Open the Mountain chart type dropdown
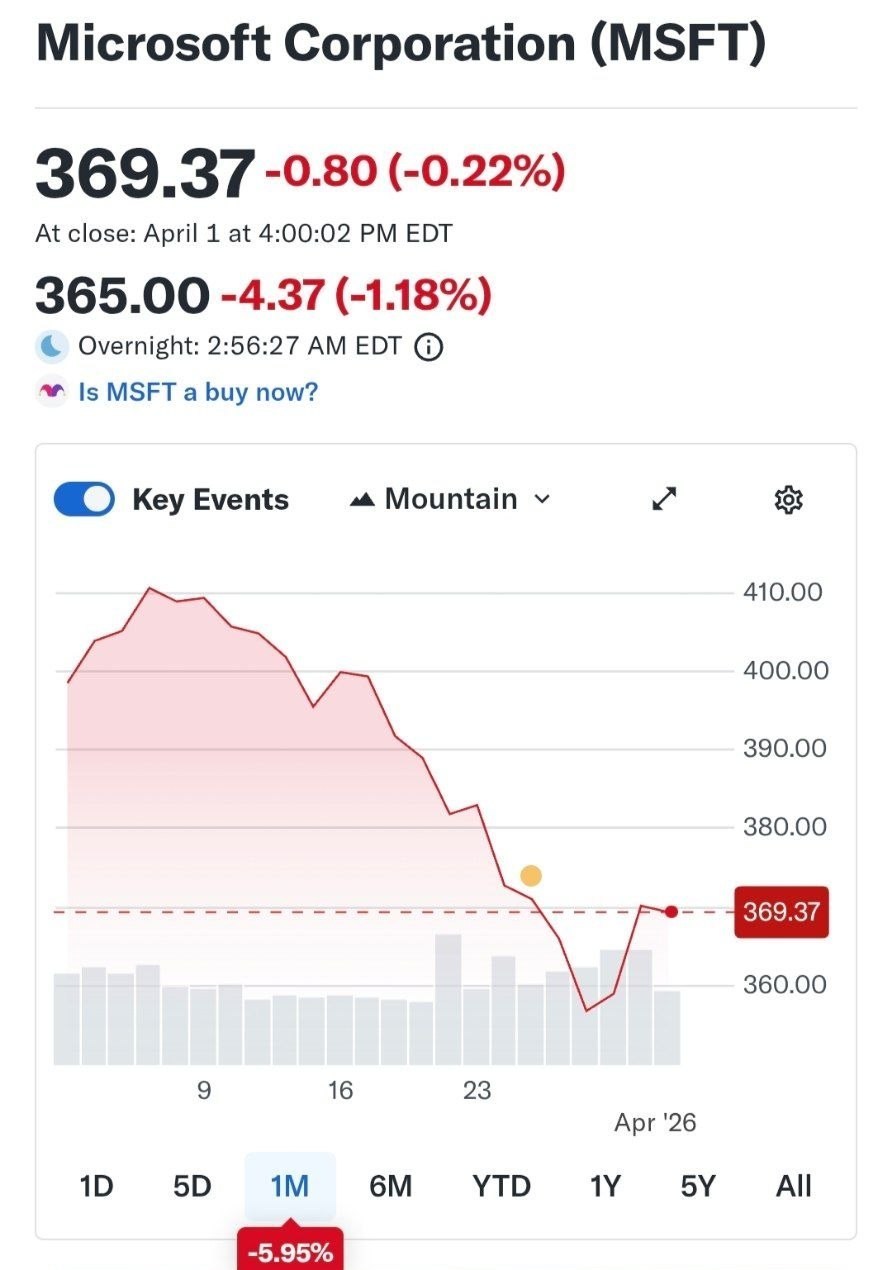 (451, 499)
